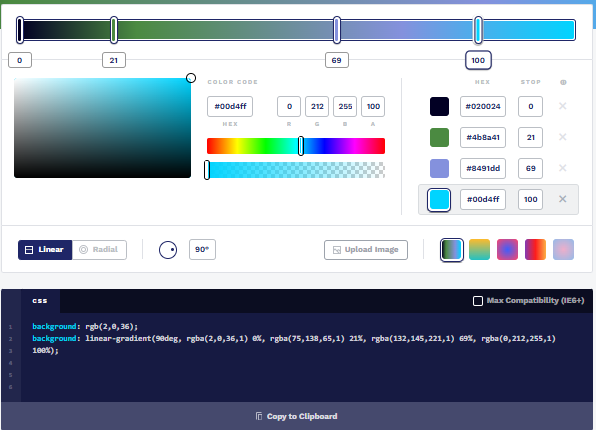The height and width of the screenshot is (430, 596).
Task: Choose the yellow-teal gradient preset
Action: click(479, 250)
